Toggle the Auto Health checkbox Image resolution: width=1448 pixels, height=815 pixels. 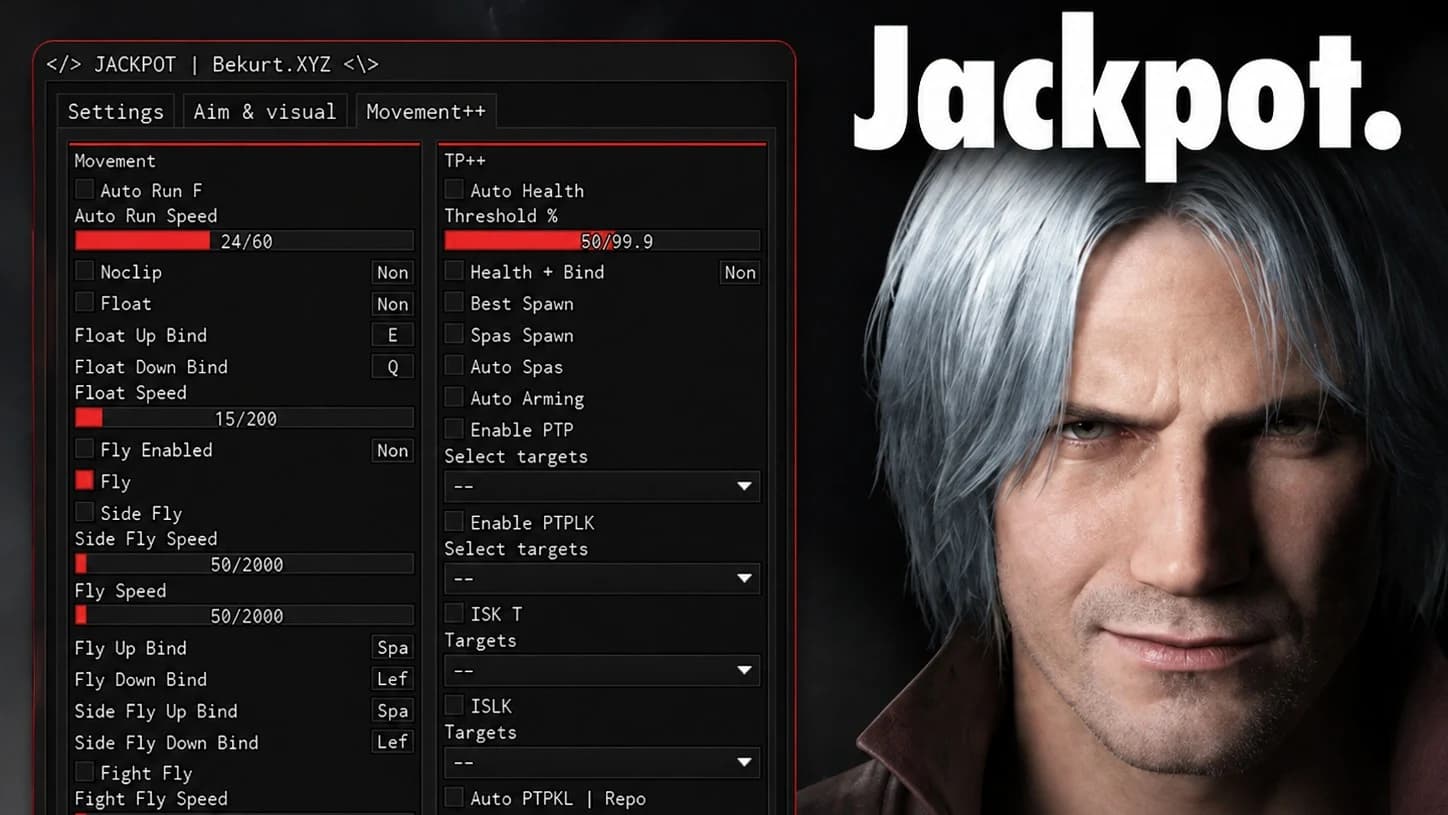point(454,189)
